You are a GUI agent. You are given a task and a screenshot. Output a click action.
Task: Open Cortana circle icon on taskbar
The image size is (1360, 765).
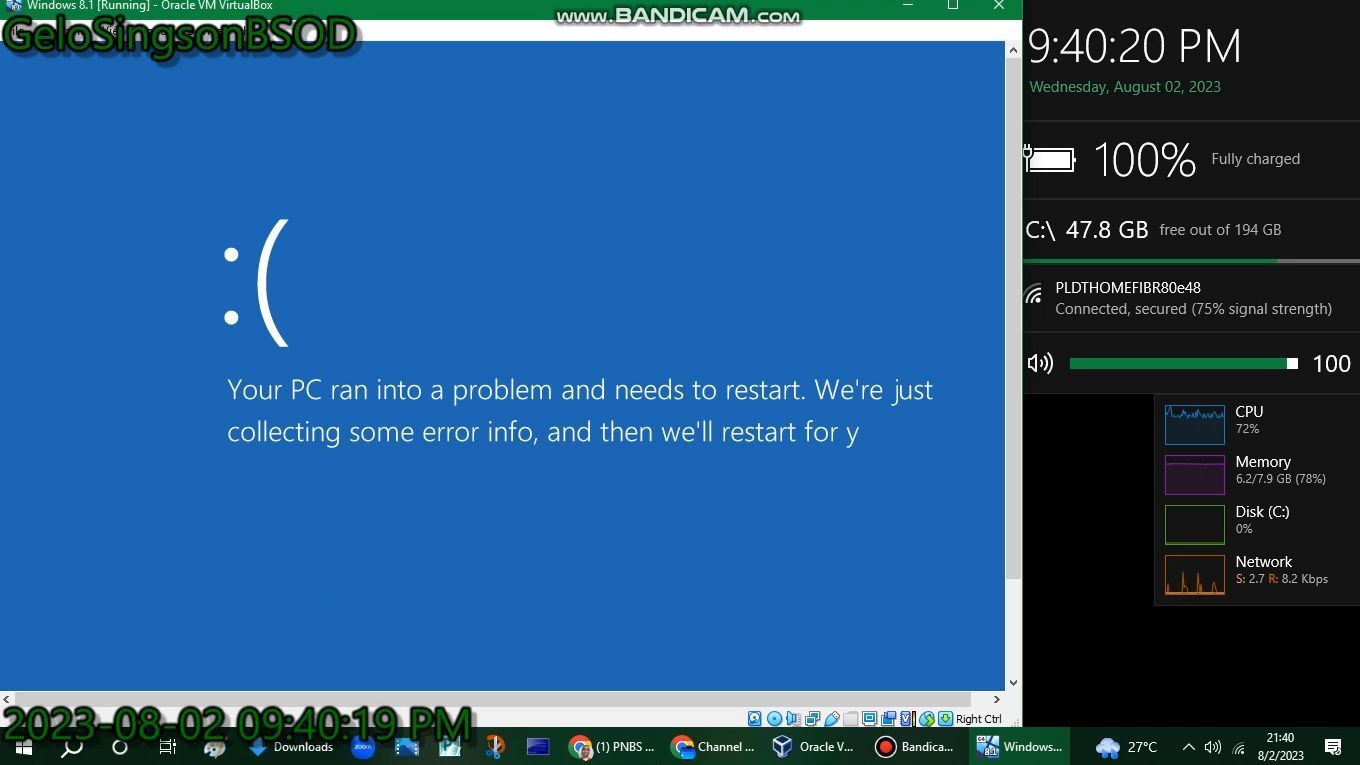[x=120, y=747]
